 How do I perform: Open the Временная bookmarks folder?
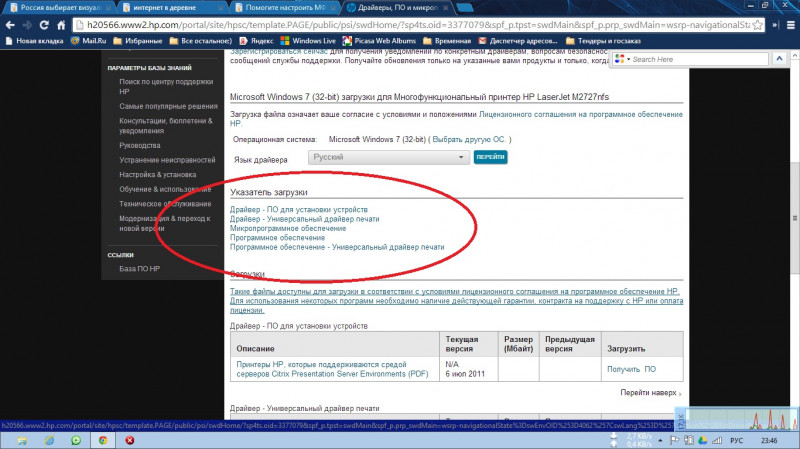click(447, 41)
